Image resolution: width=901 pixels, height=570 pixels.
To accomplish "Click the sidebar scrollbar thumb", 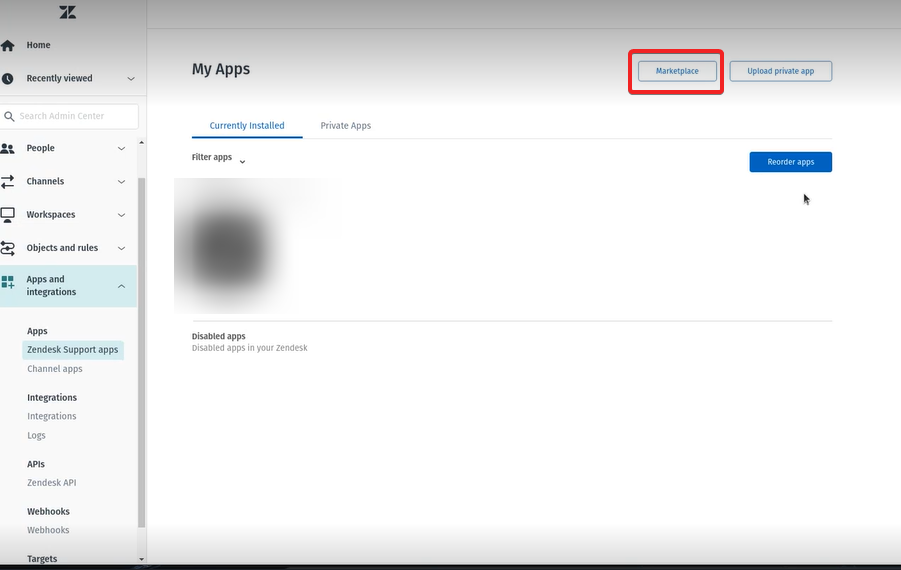I will (141, 353).
